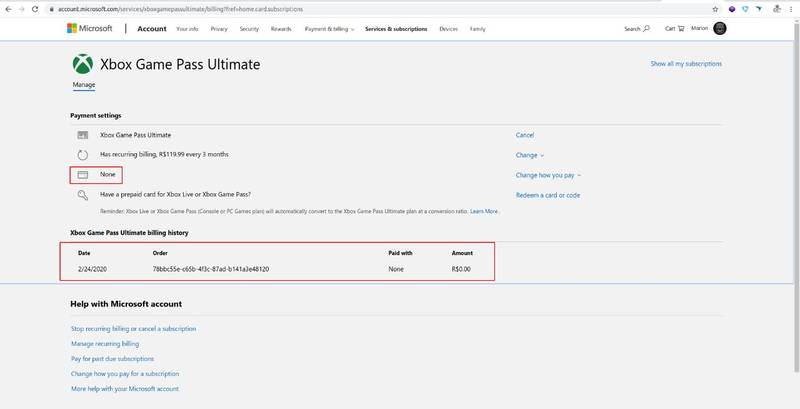Click the shield browser extension icon
Screen dimensions: 800x409
[745, 9]
